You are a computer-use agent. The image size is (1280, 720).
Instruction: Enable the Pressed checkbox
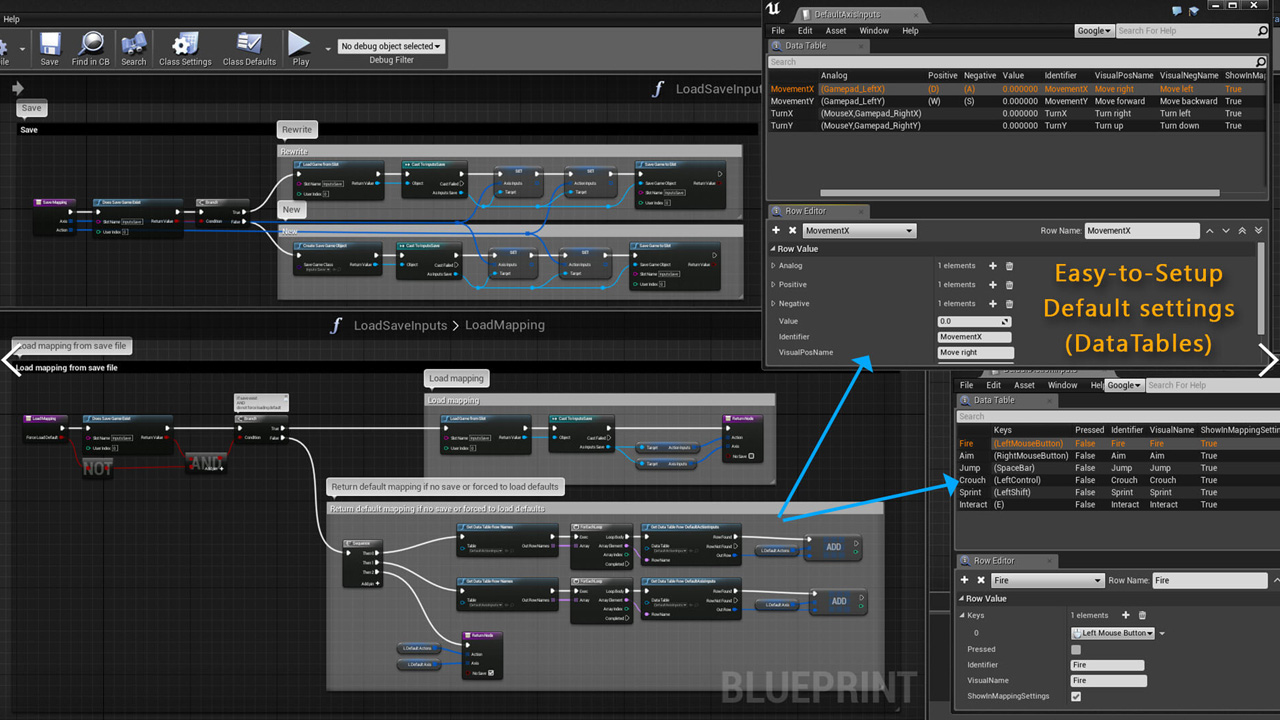point(1076,650)
